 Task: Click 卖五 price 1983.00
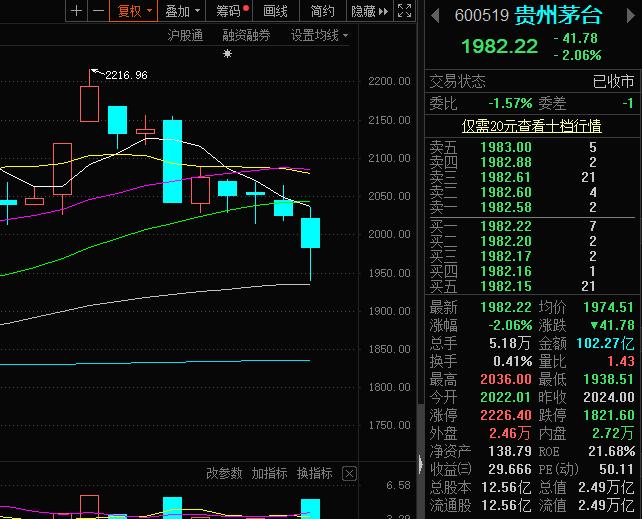click(x=506, y=147)
